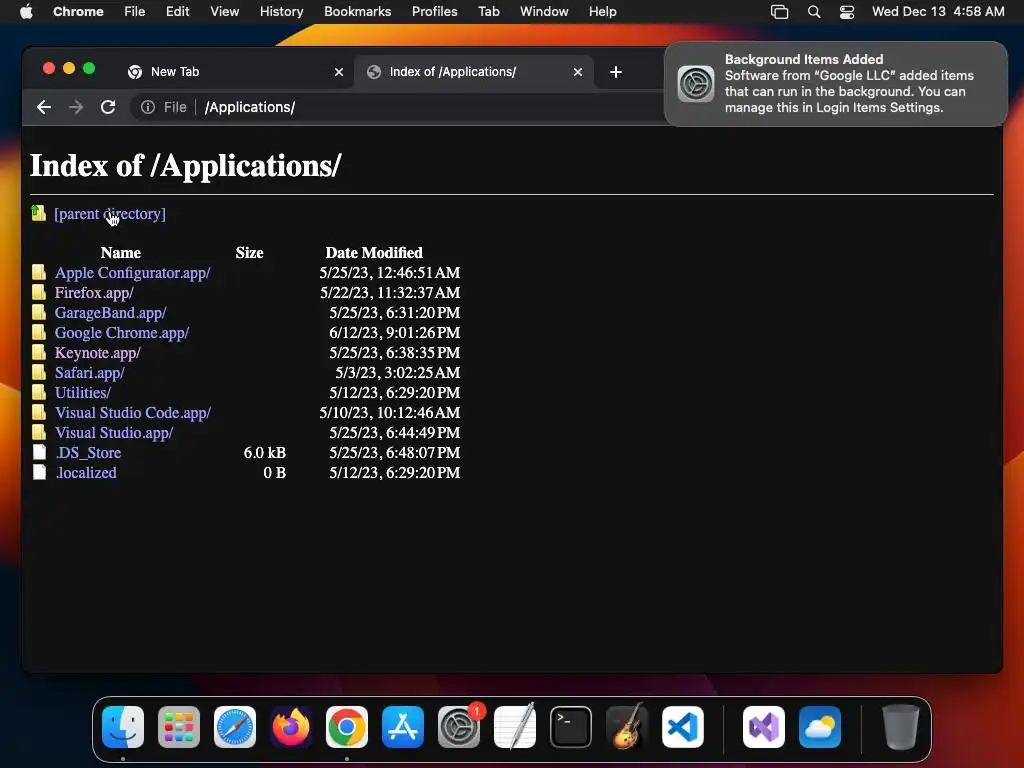The width and height of the screenshot is (1024, 768).
Task: Open Trash from the Dock
Action: tap(901, 727)
